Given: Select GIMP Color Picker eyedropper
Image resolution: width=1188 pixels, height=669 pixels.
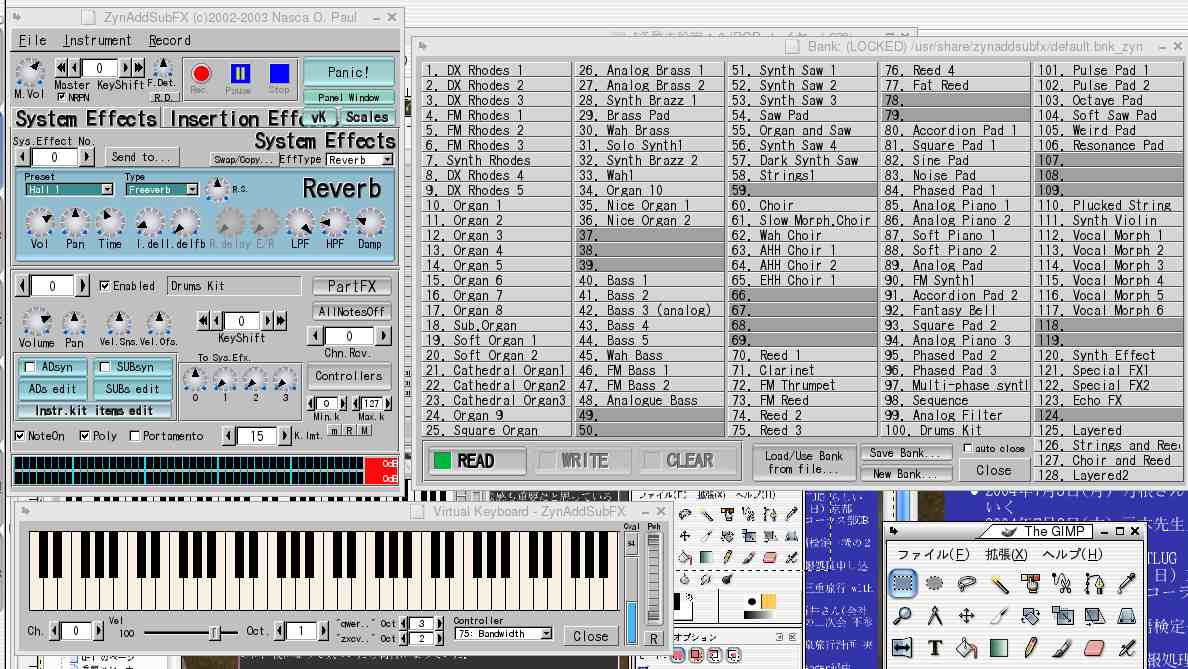Looking at the screenshot, I should point(1126,583).
